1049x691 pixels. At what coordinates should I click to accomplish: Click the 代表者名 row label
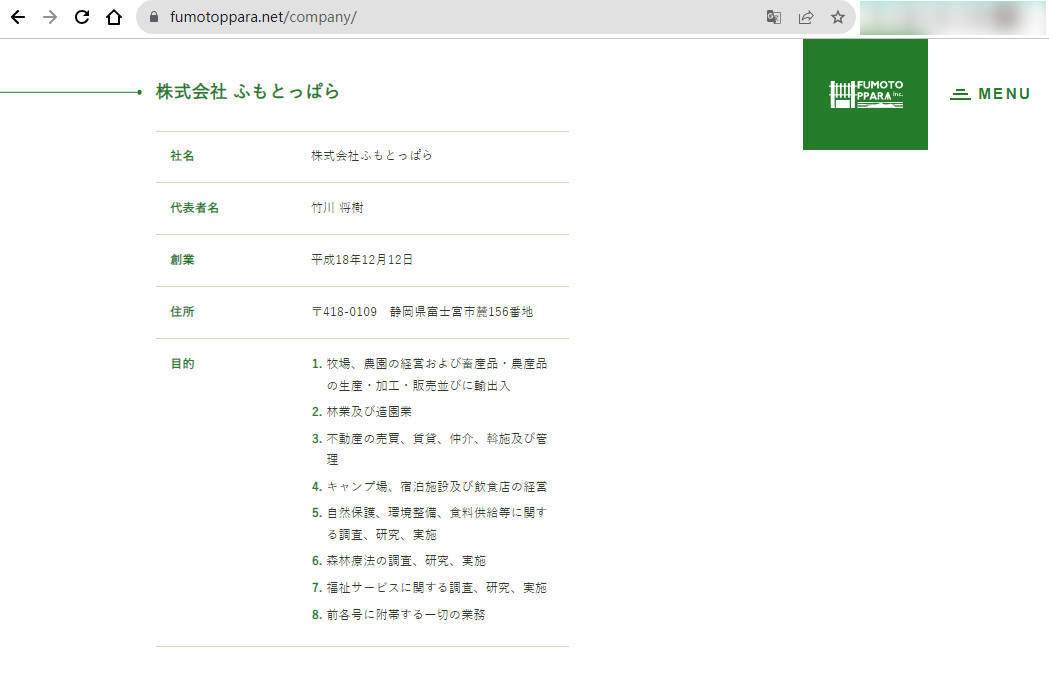pyautogui.click(x=194, y=208)
